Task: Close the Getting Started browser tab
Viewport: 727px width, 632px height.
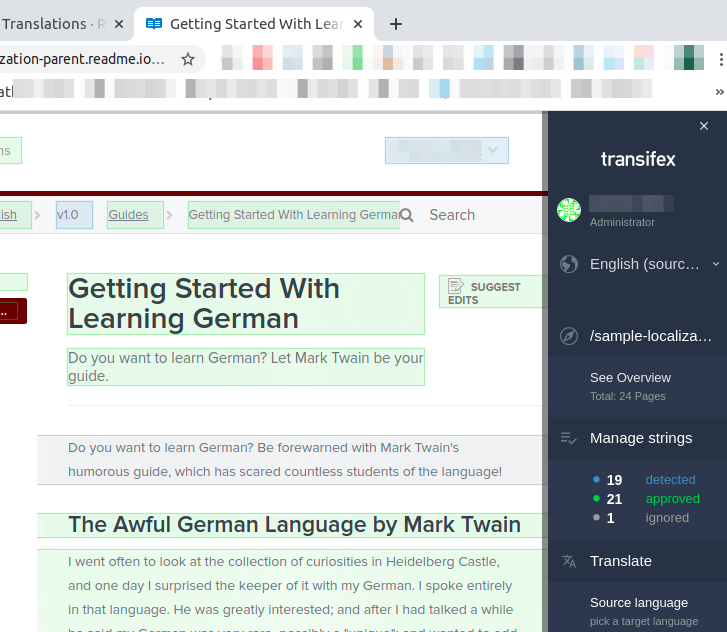Action: [x=358, y=24]
